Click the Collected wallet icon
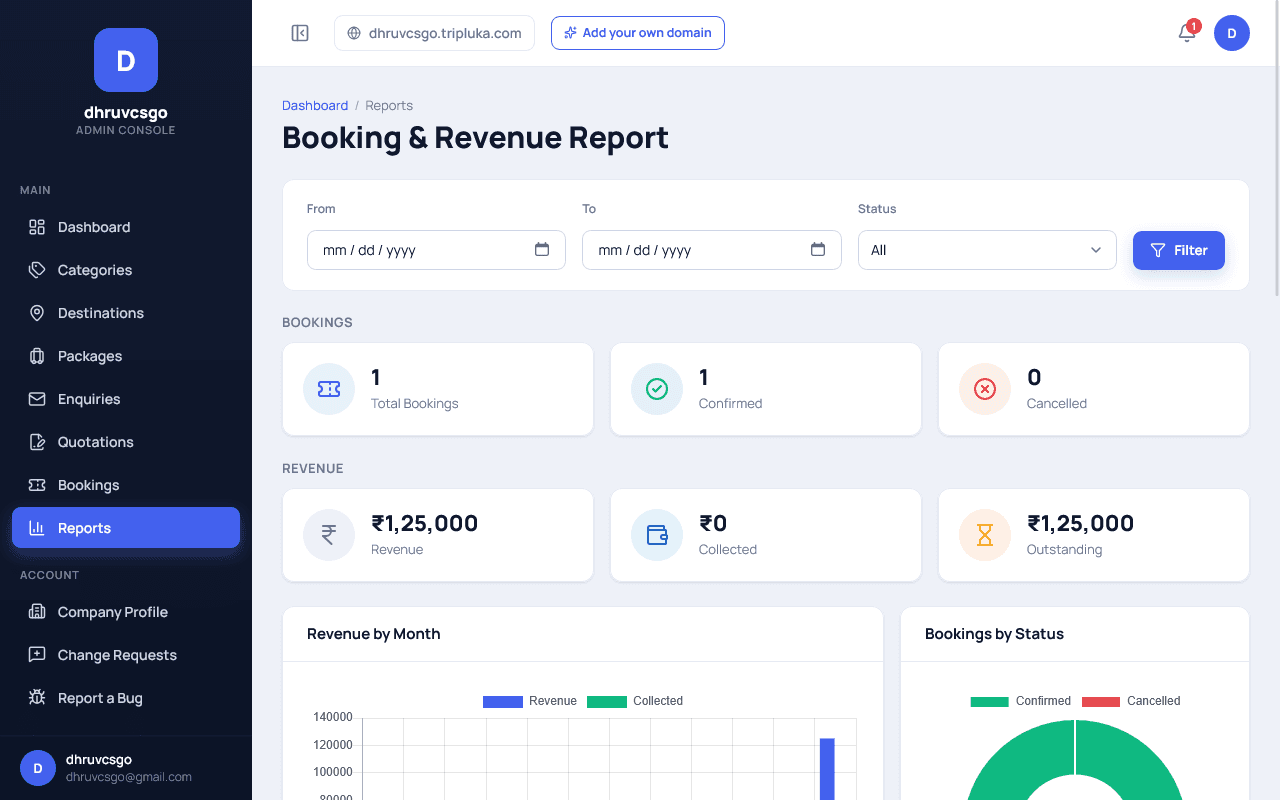This screenshot has width=1280, height=800. click(x=657, y=535)
